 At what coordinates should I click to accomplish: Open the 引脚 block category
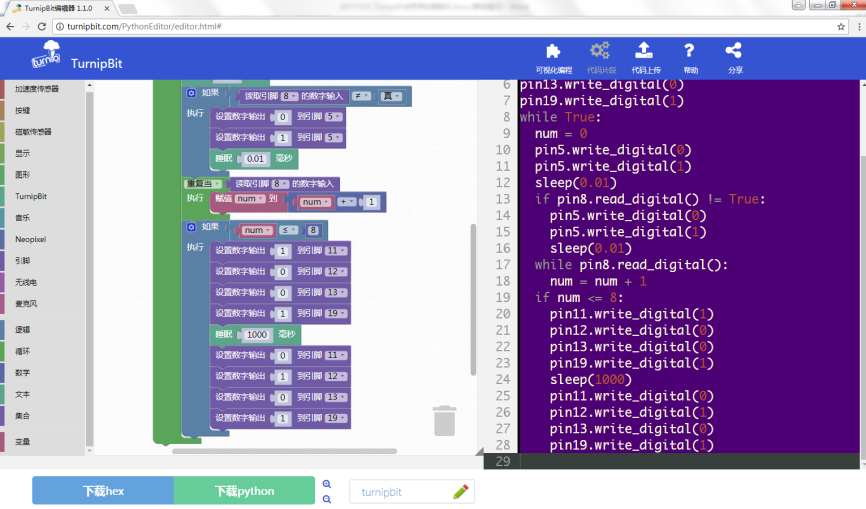coord(23,261)
